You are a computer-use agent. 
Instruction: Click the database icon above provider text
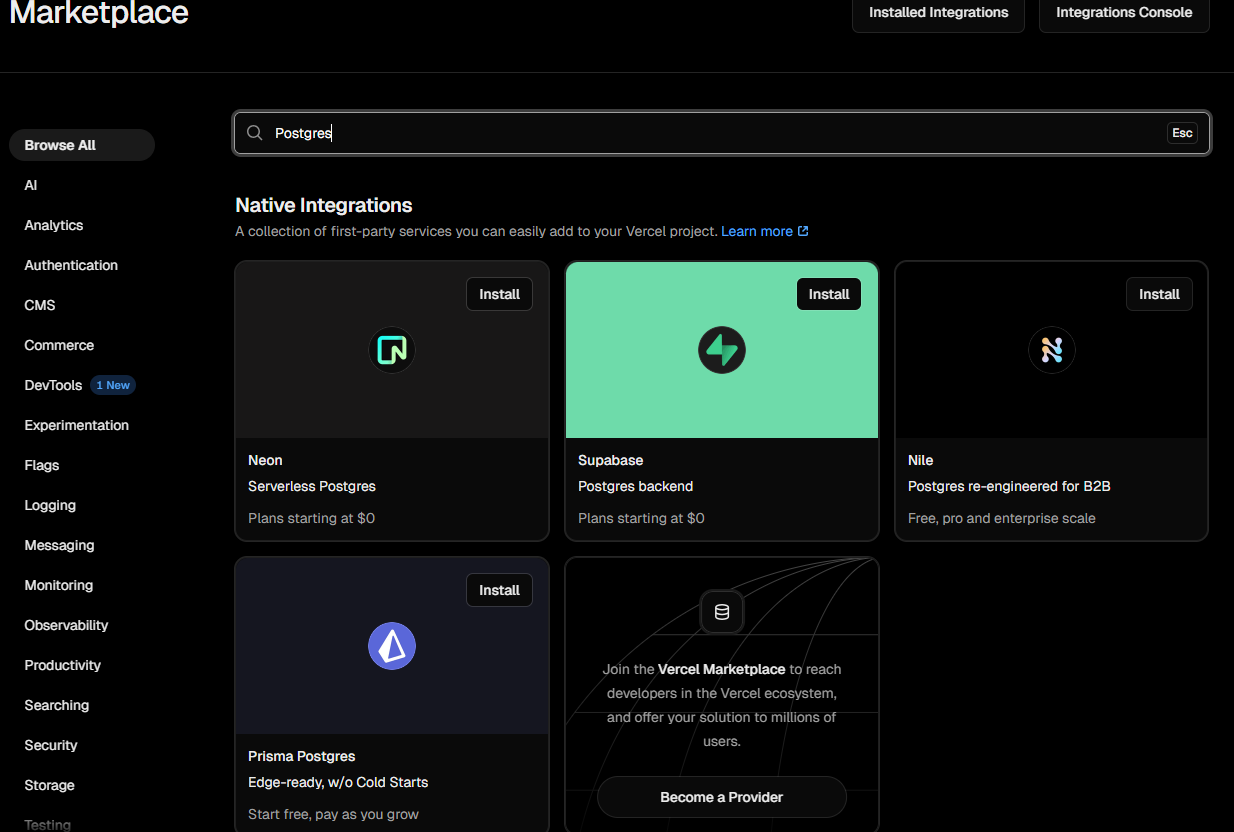tap(721, 612)
